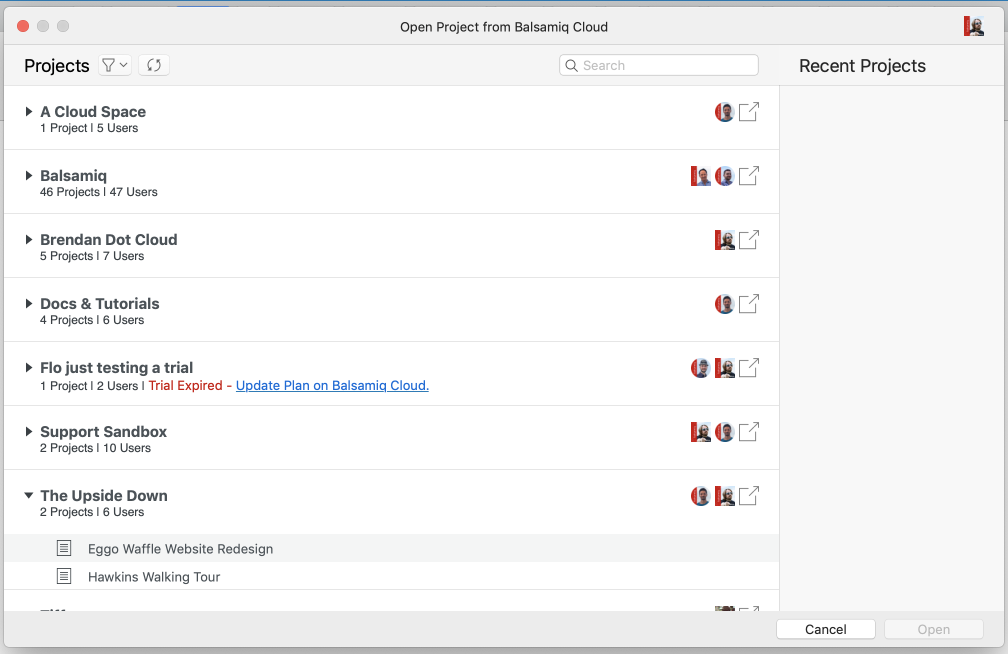The height and width of the screenshot is (654, 1008).
Task: Expand the A Cloud Space group
Action: click(x=29, y=112)
